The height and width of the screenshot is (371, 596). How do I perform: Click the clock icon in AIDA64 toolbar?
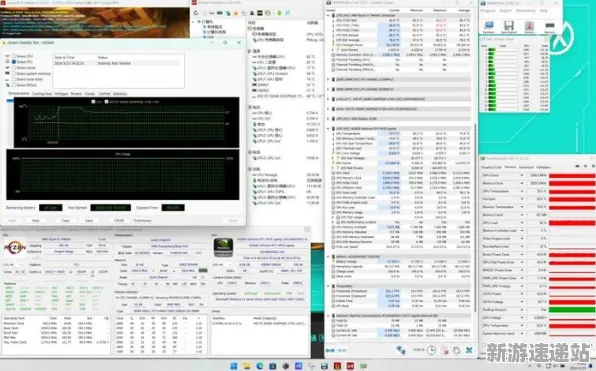click(x=268, y=13)
